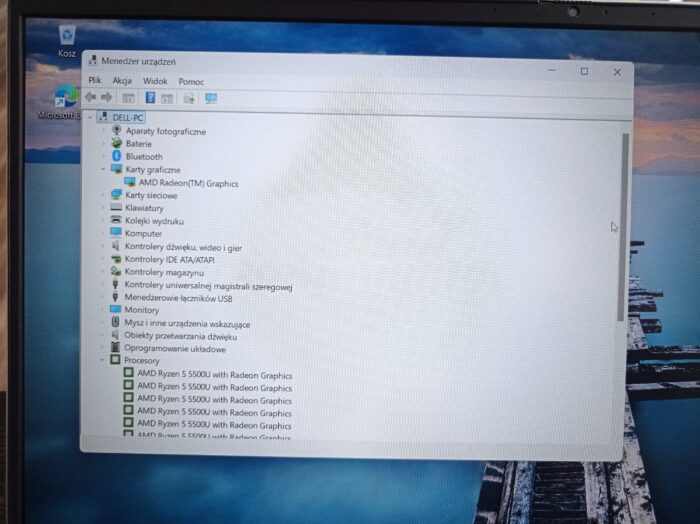Viewport: 700px width, 524px height.
Task: Minimize the Menedżer urządzeń window
Action: pyautogui.click(x=552, y=71)
